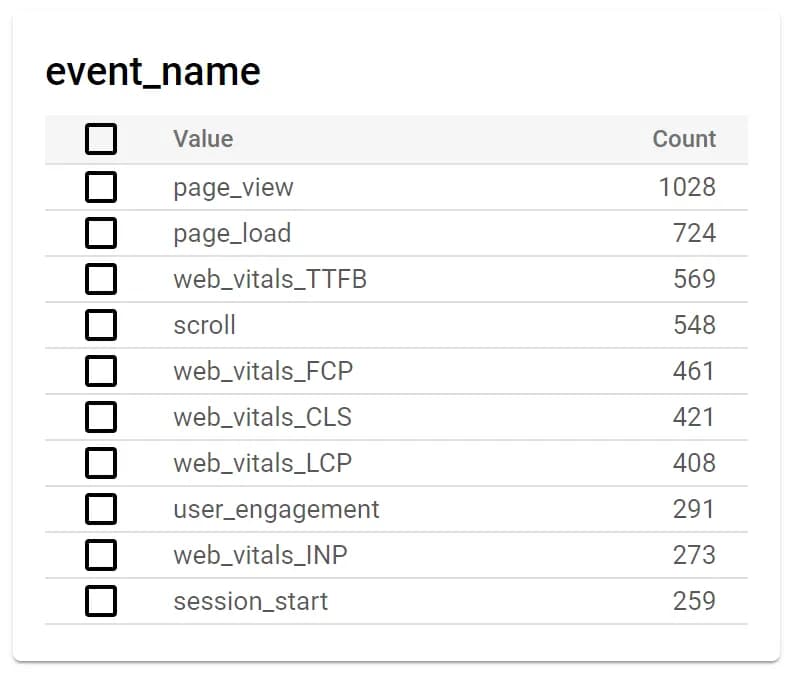Click the Value column header

(x=203, y=139)
